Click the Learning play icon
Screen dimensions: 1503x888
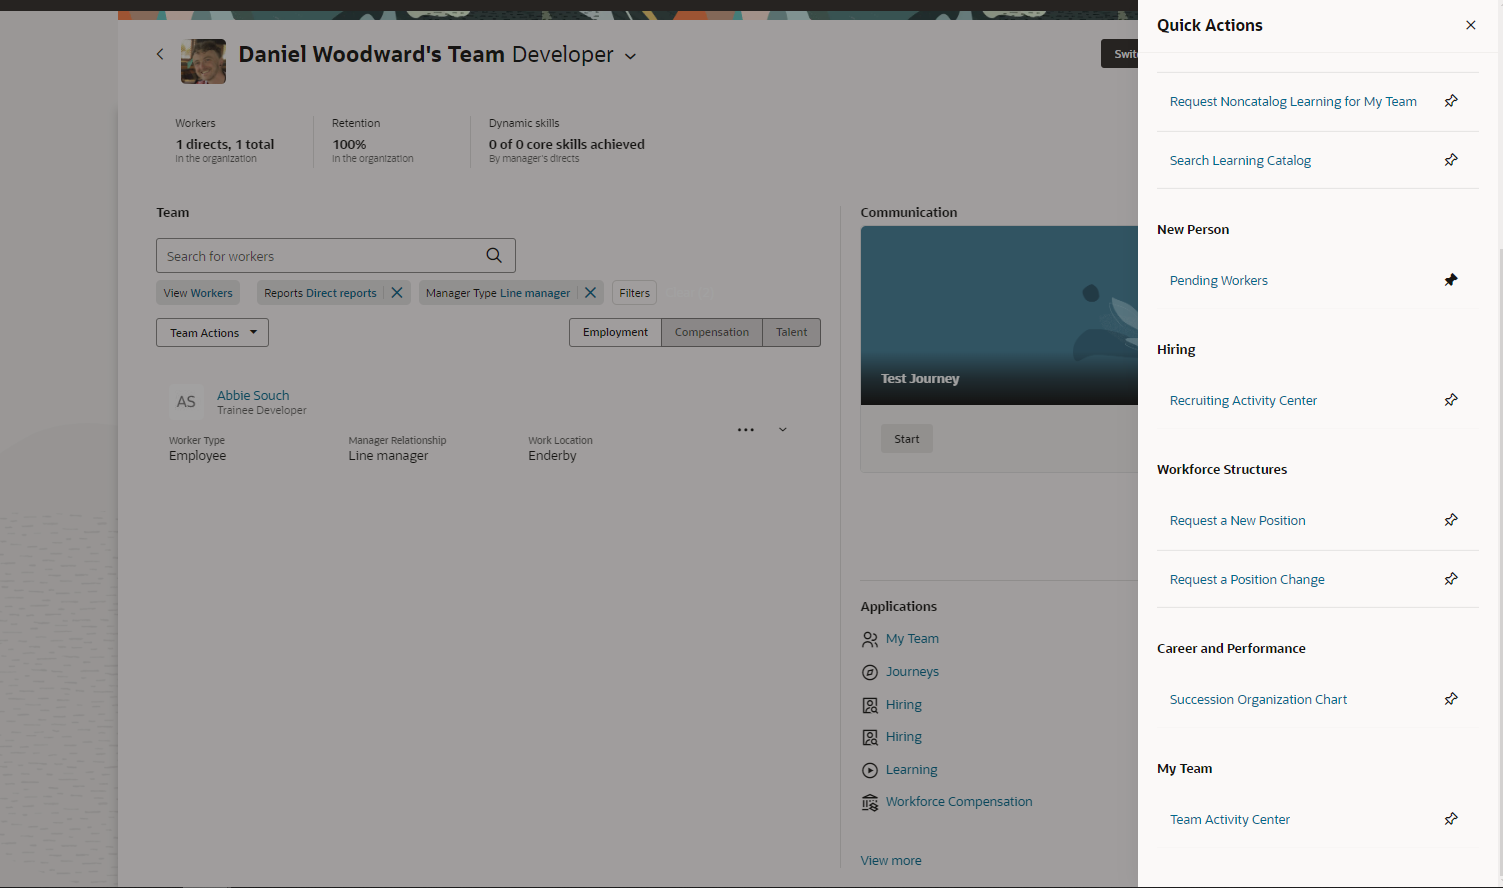click(870, 770)
